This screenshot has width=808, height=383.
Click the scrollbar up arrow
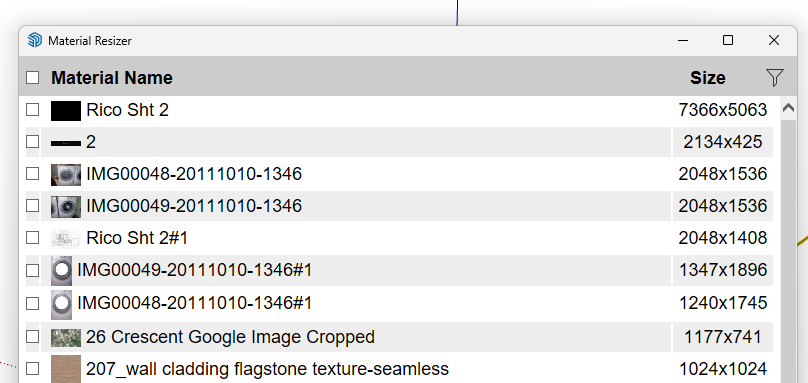pos(788,108)
